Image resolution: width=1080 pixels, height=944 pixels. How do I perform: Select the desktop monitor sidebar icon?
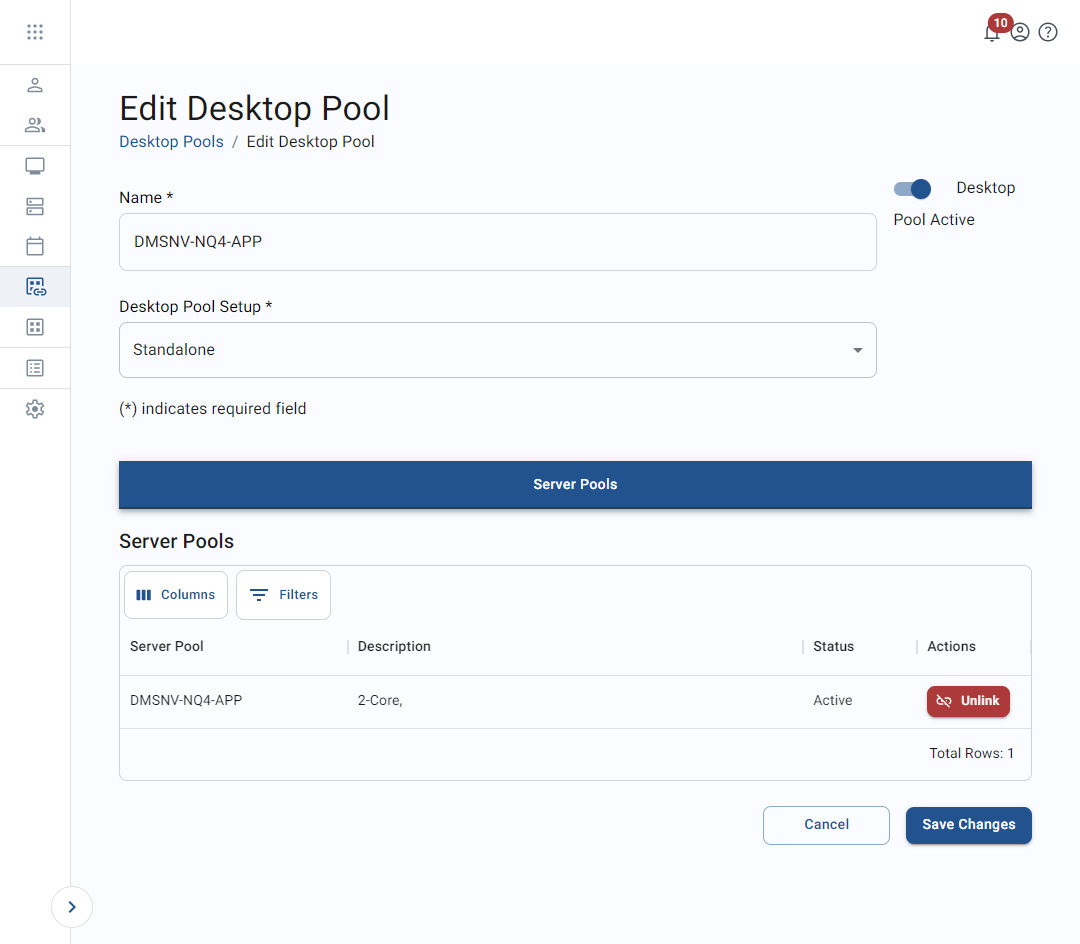click(x=35, y=166)
